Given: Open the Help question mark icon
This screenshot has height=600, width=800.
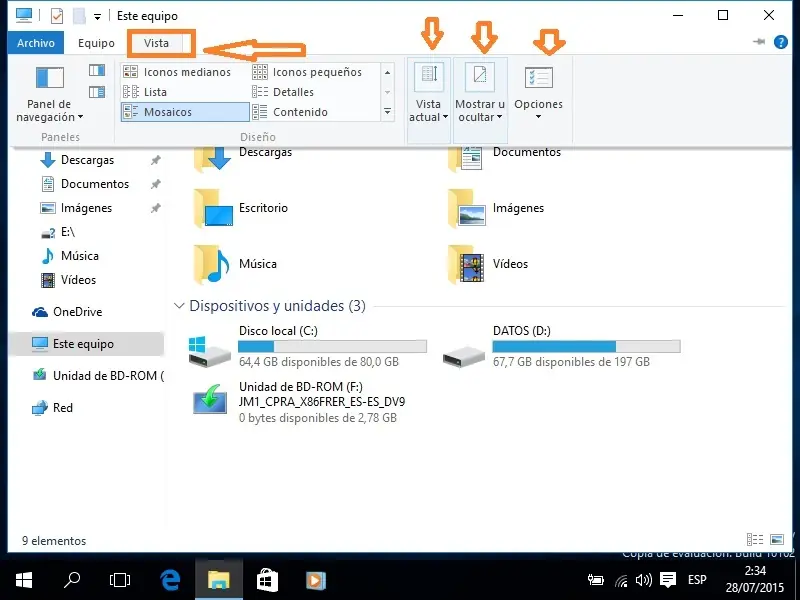Looking at the screenshot, I should pos(781,42).
